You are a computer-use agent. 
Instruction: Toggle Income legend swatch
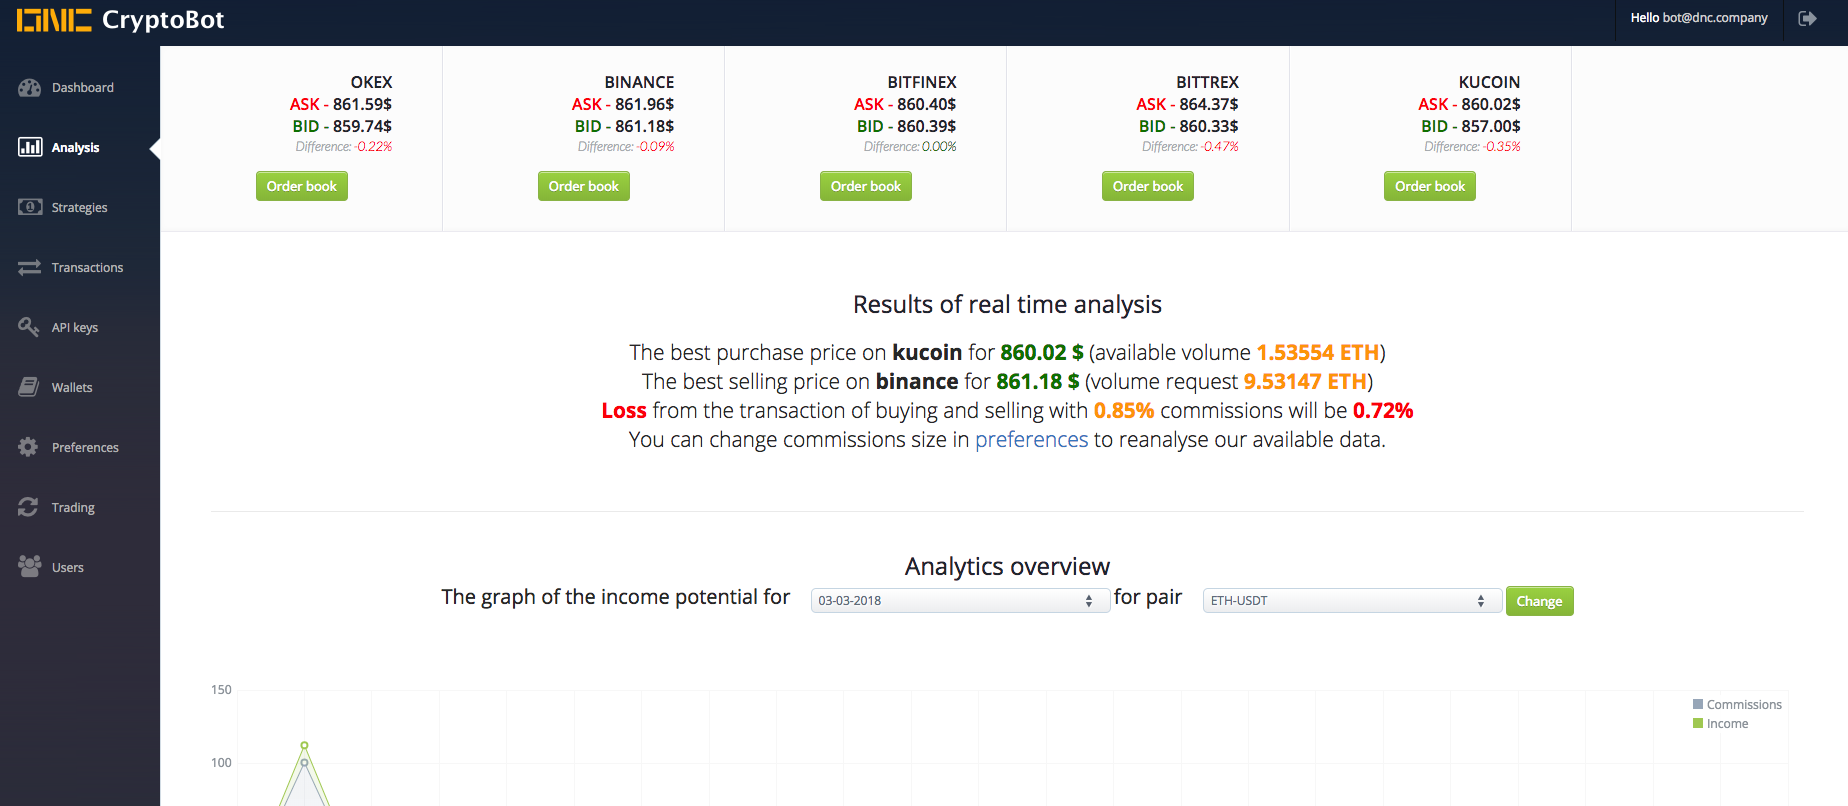[1698, 723]
